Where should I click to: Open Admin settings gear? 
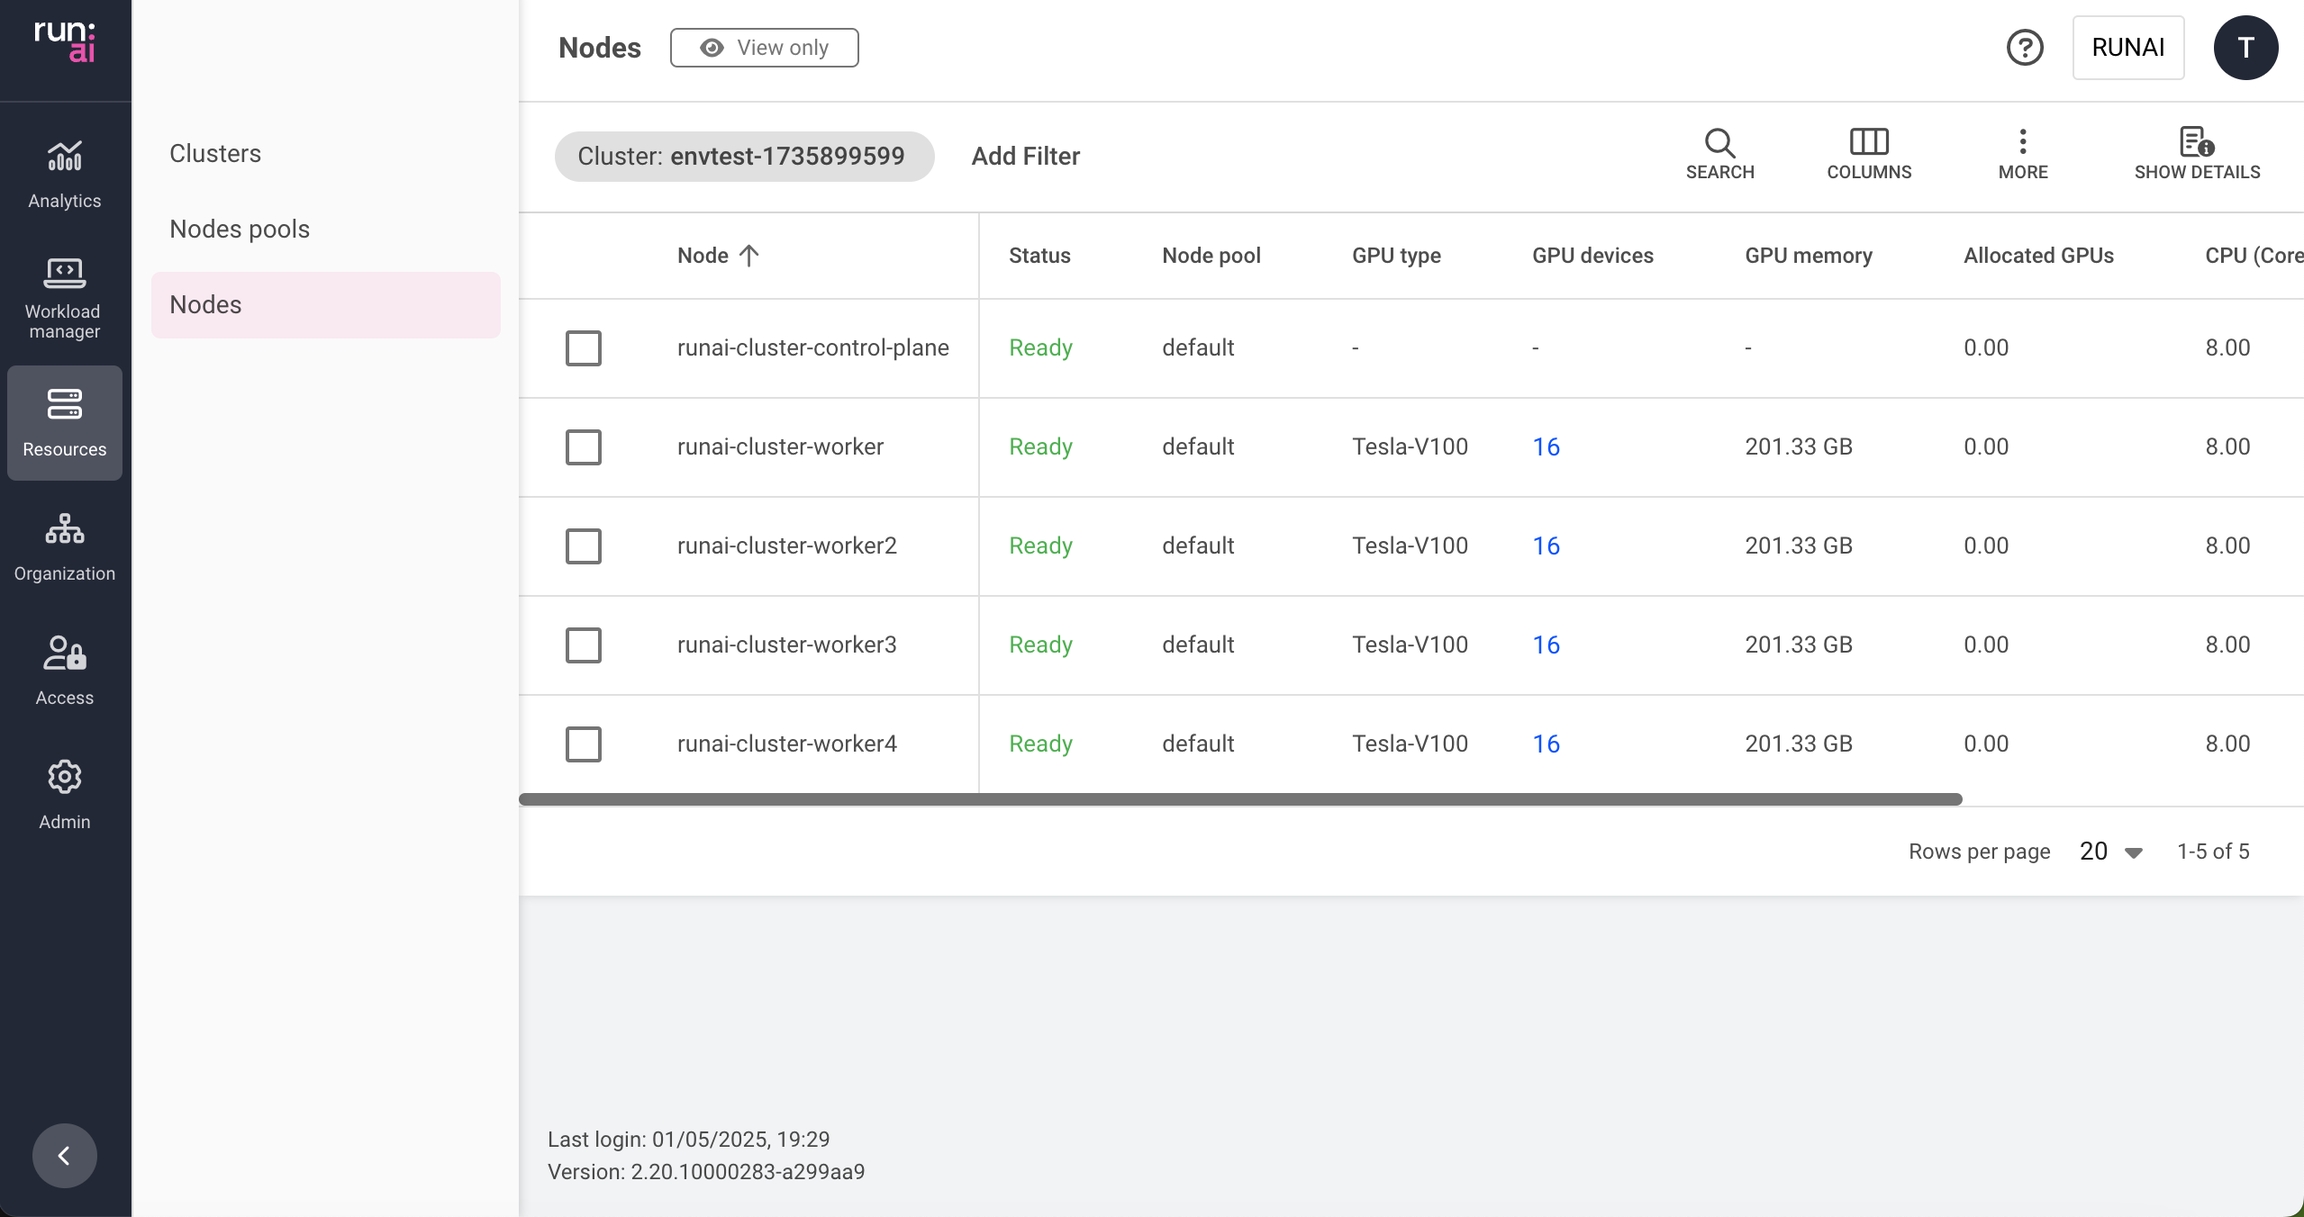point(64,777)
